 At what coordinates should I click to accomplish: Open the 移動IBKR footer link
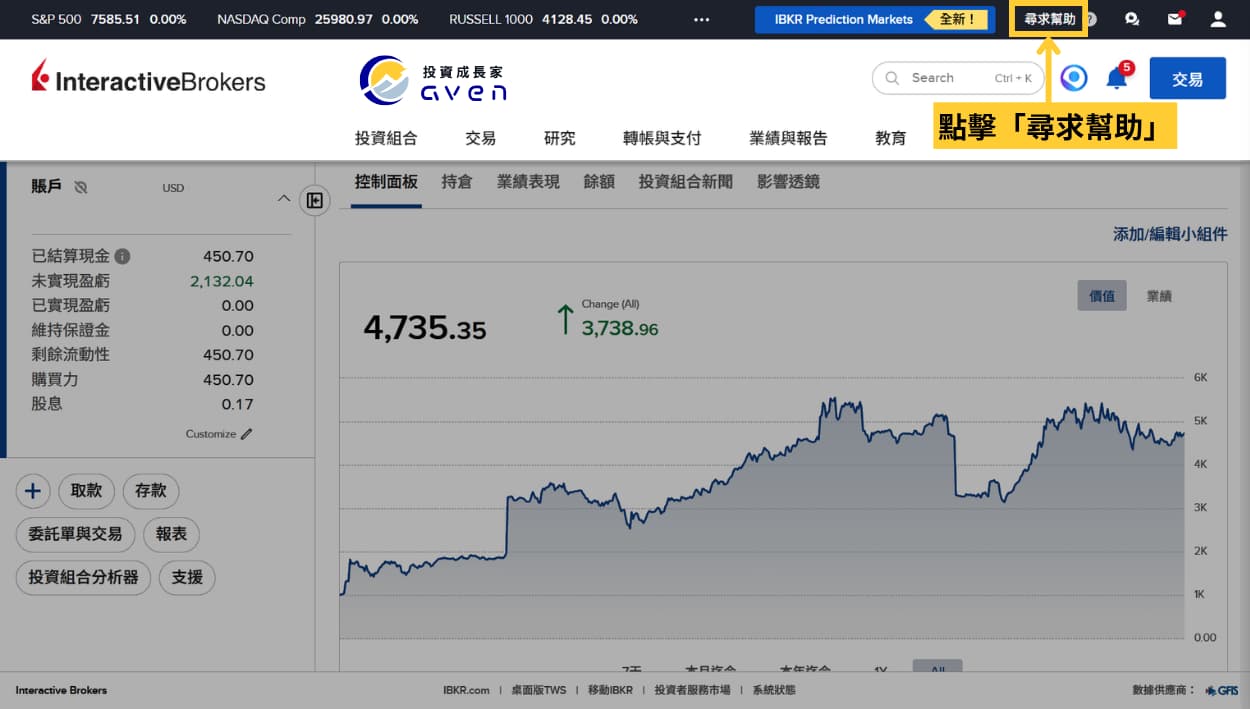click(x=610, y=690)
